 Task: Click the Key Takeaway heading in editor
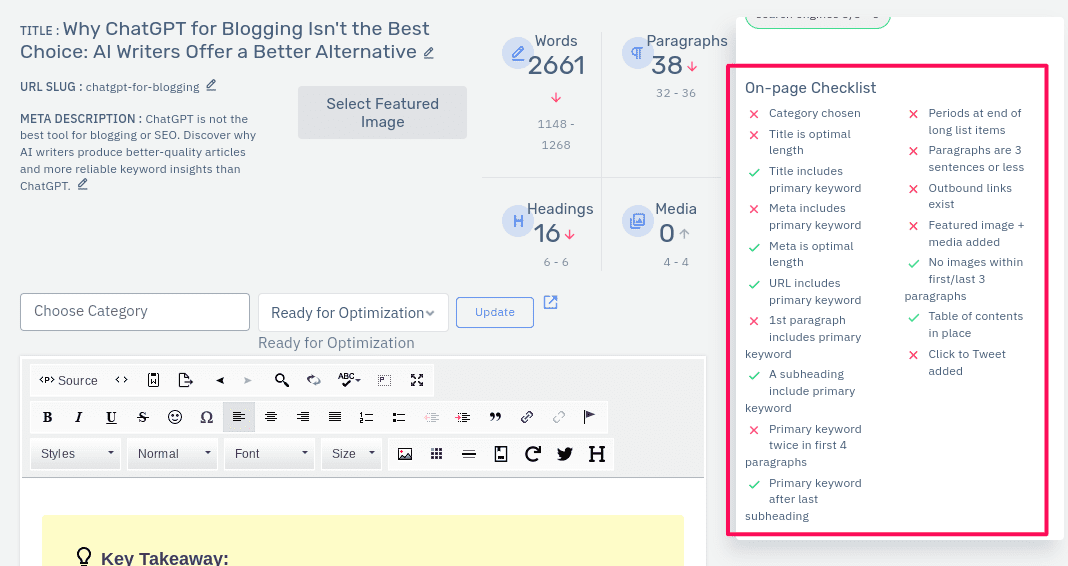(164, 559)
